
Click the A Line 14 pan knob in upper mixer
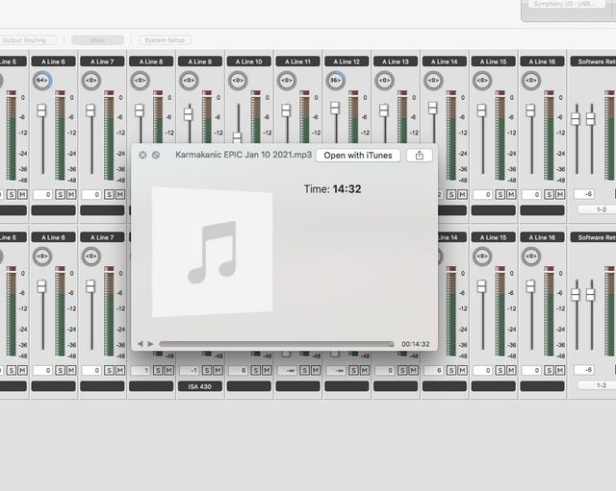[433, 81]
